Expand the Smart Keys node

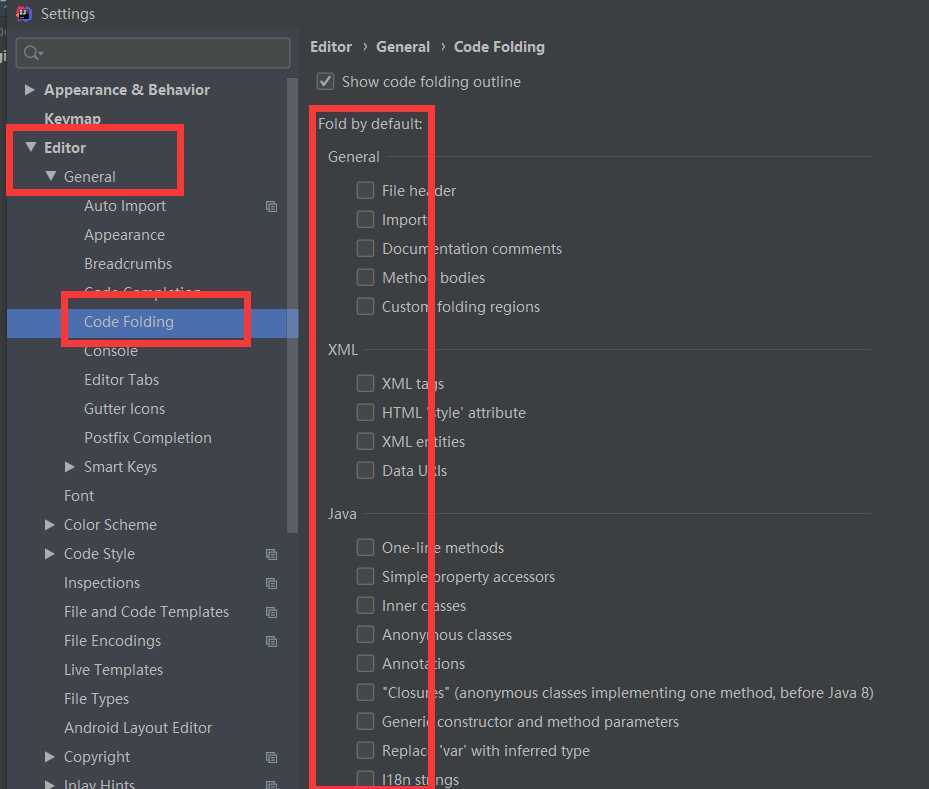coord(70,467)
